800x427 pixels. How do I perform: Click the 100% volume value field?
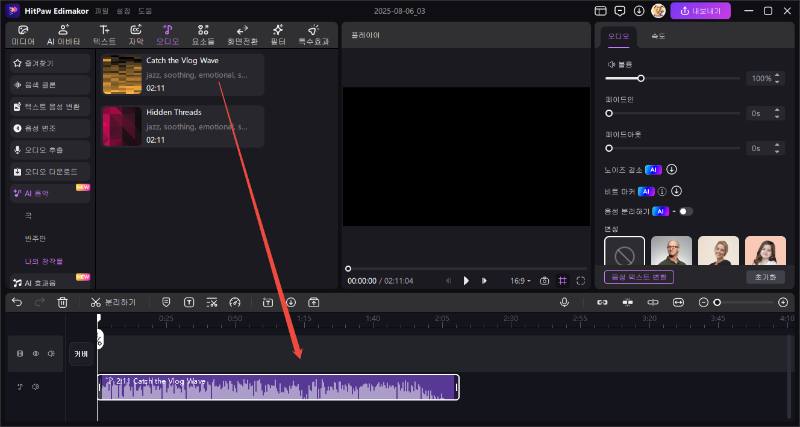click(x=761, y=79)
